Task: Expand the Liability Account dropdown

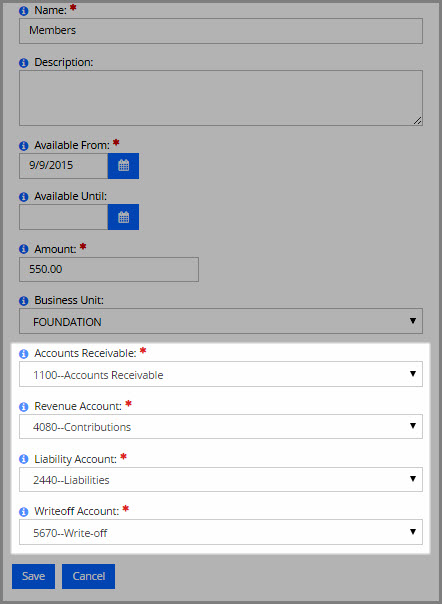Action: click(x=221, y=480)
